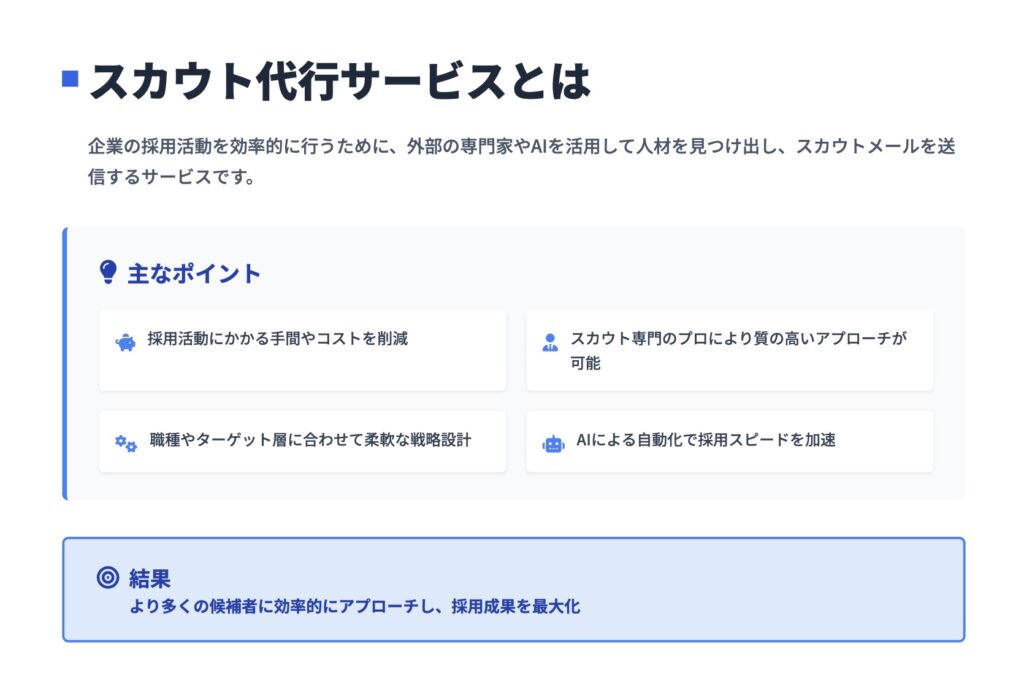Screen dimensions: 1024x681
Task: Select the 採用活動にかかる手間やコストを削減 card text
Action: click(277, 339)
